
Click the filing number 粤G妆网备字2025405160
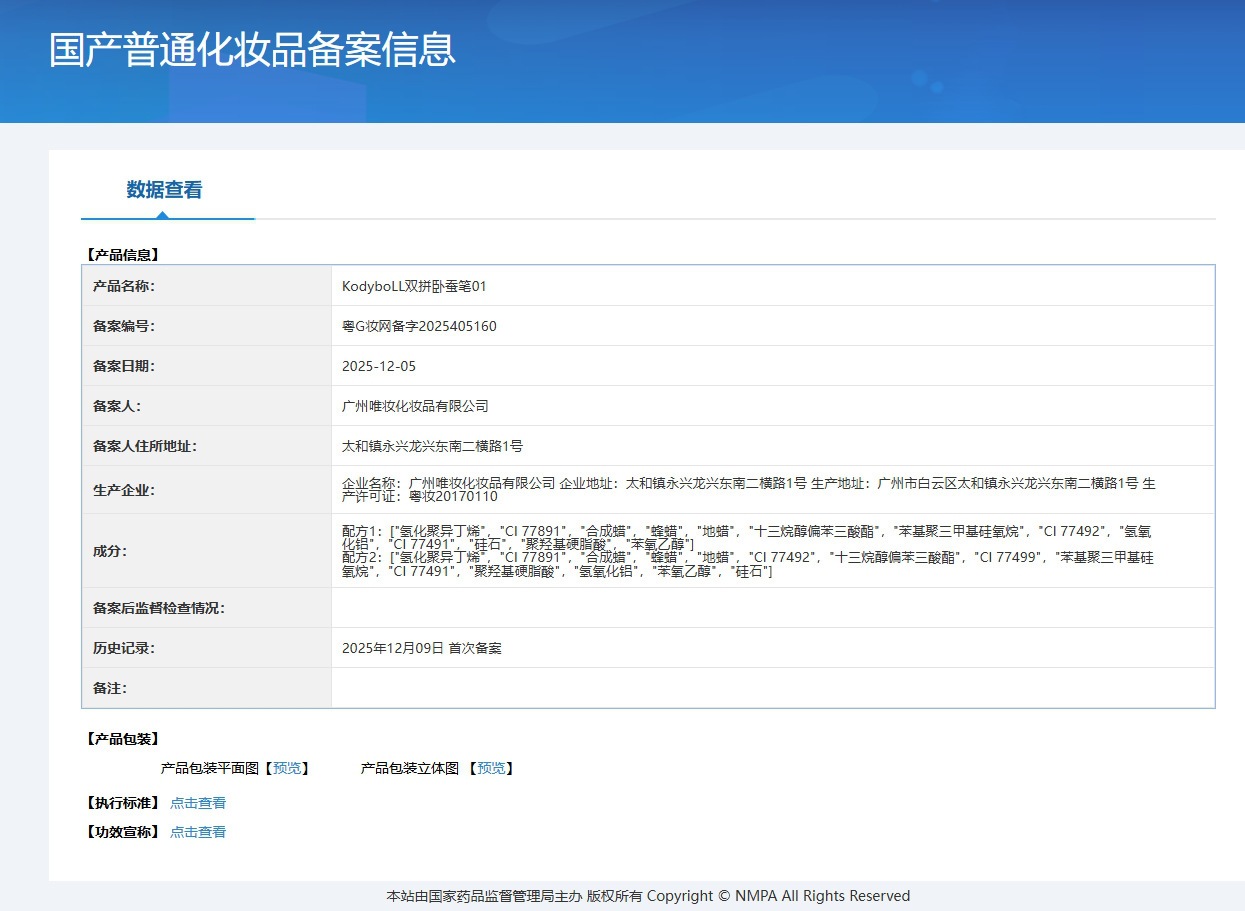(x=419, y=326)
